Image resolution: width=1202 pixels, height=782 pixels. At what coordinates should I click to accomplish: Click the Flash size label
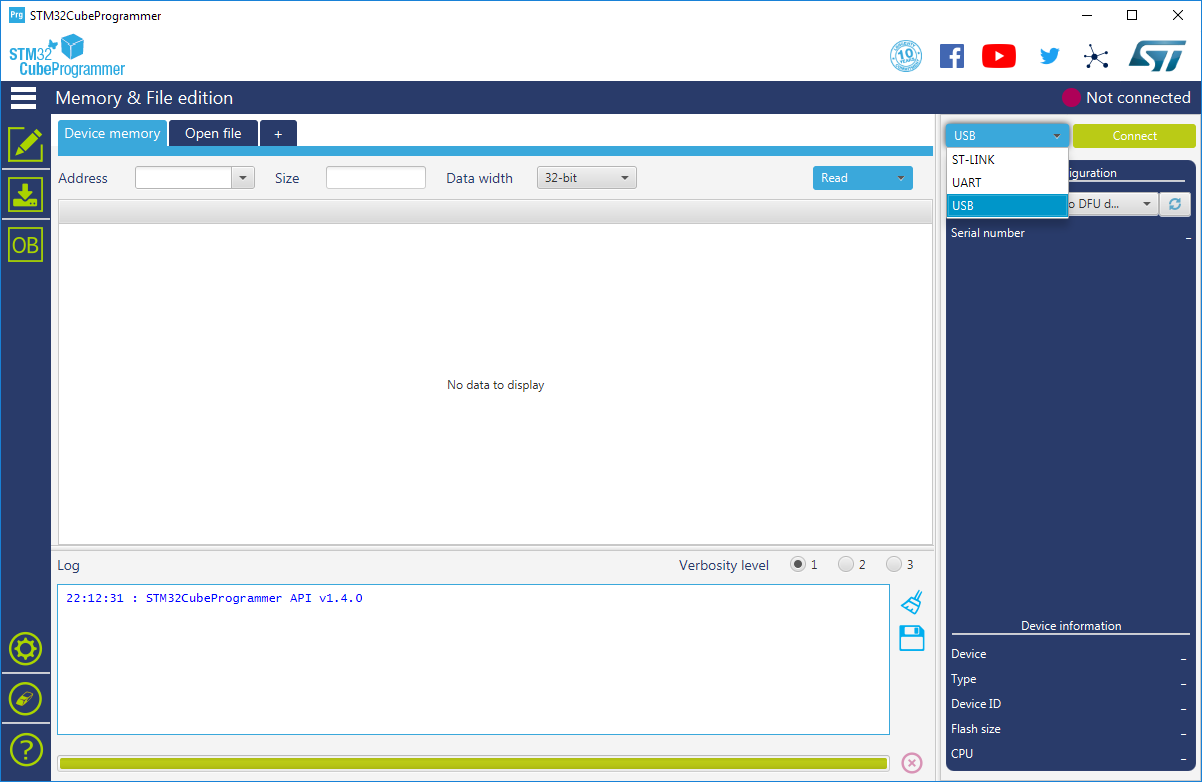pyautogui.click(x=976, y=729)
